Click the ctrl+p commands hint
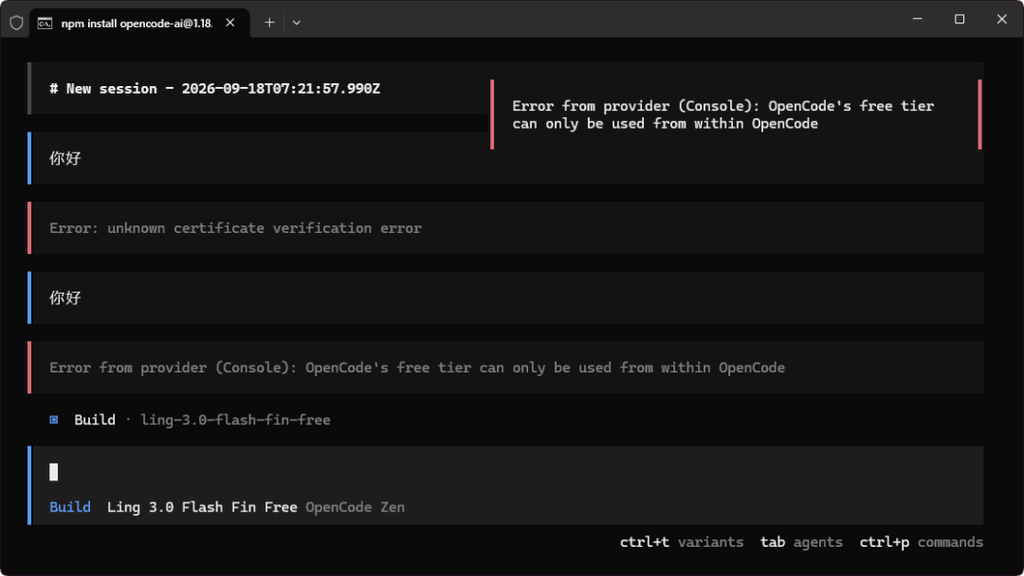The height and width of the screenshot is (576, 1024). pos(921,542)
